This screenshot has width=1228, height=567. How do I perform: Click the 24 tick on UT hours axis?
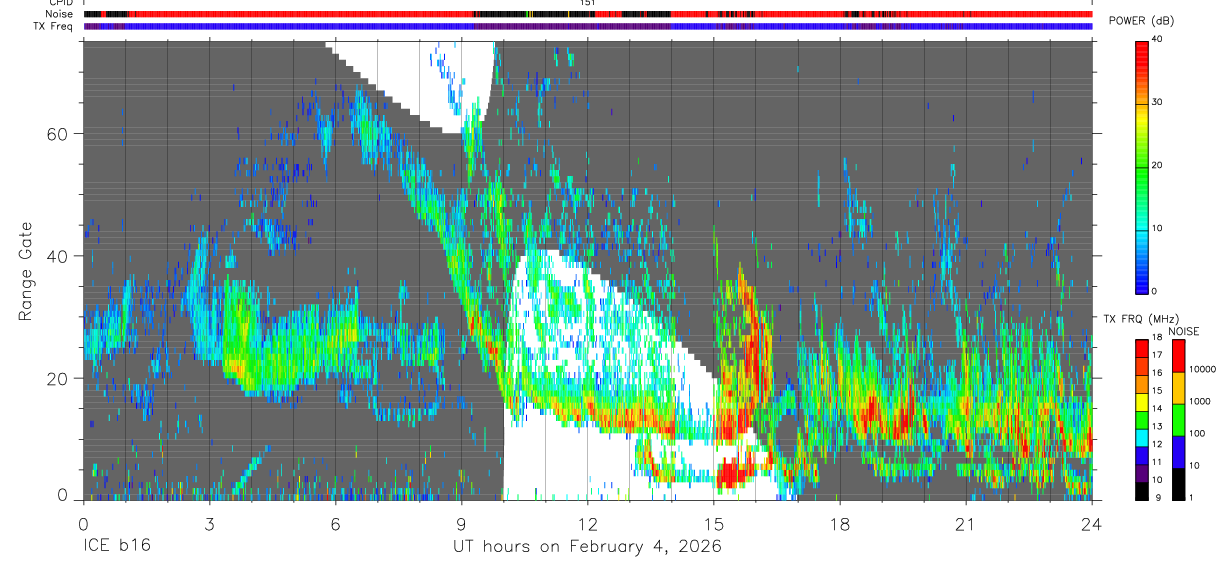(x=1092, y=524)
